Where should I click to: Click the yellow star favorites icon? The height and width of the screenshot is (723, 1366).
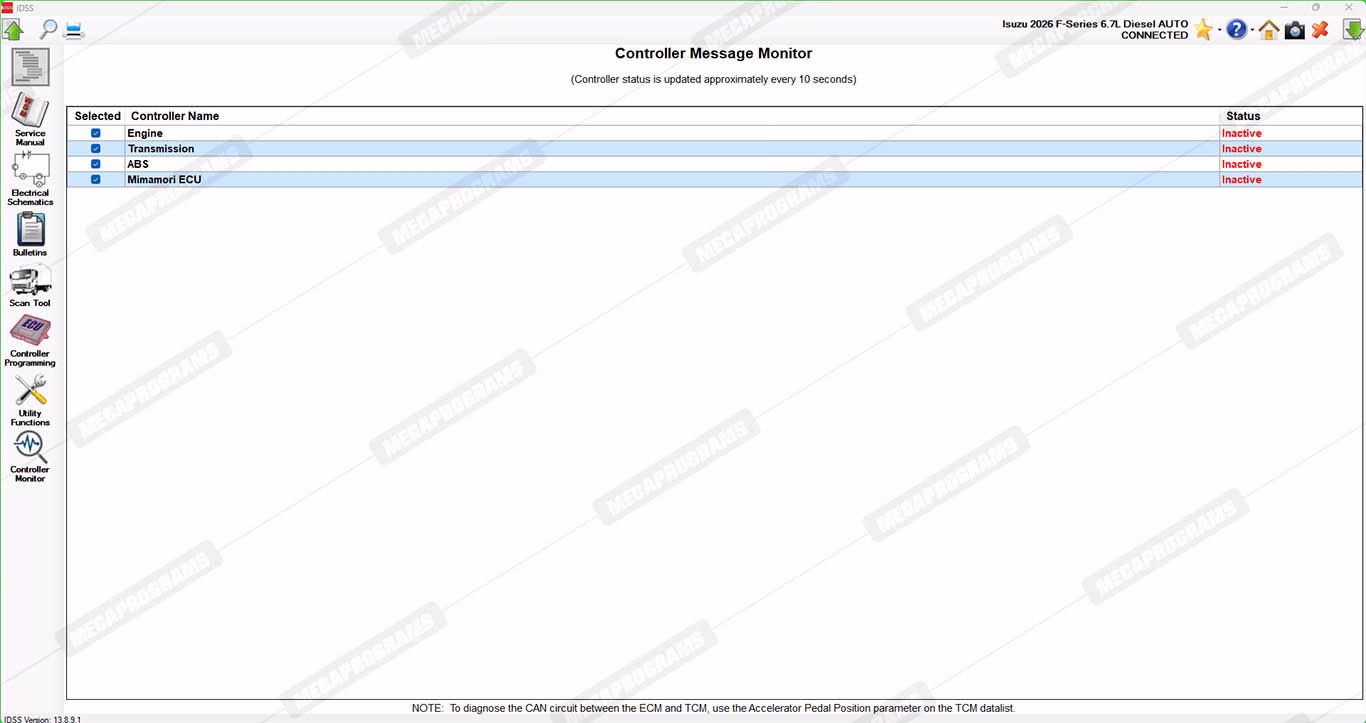coord(1203,30)
